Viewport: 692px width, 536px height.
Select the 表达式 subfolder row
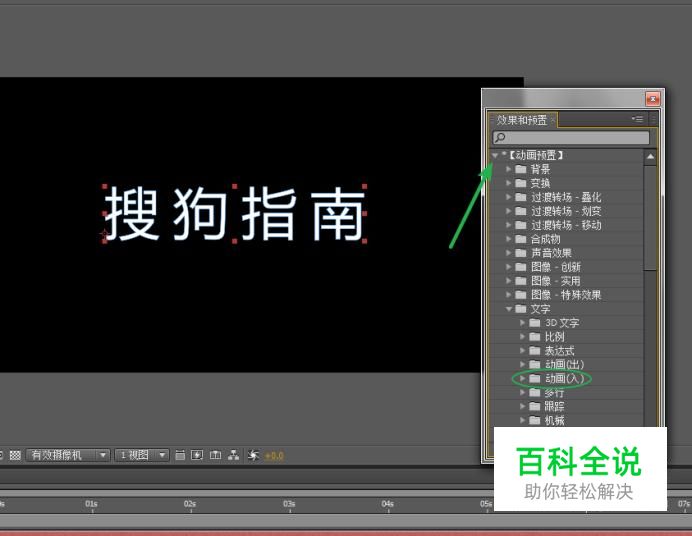pos(566,351)
